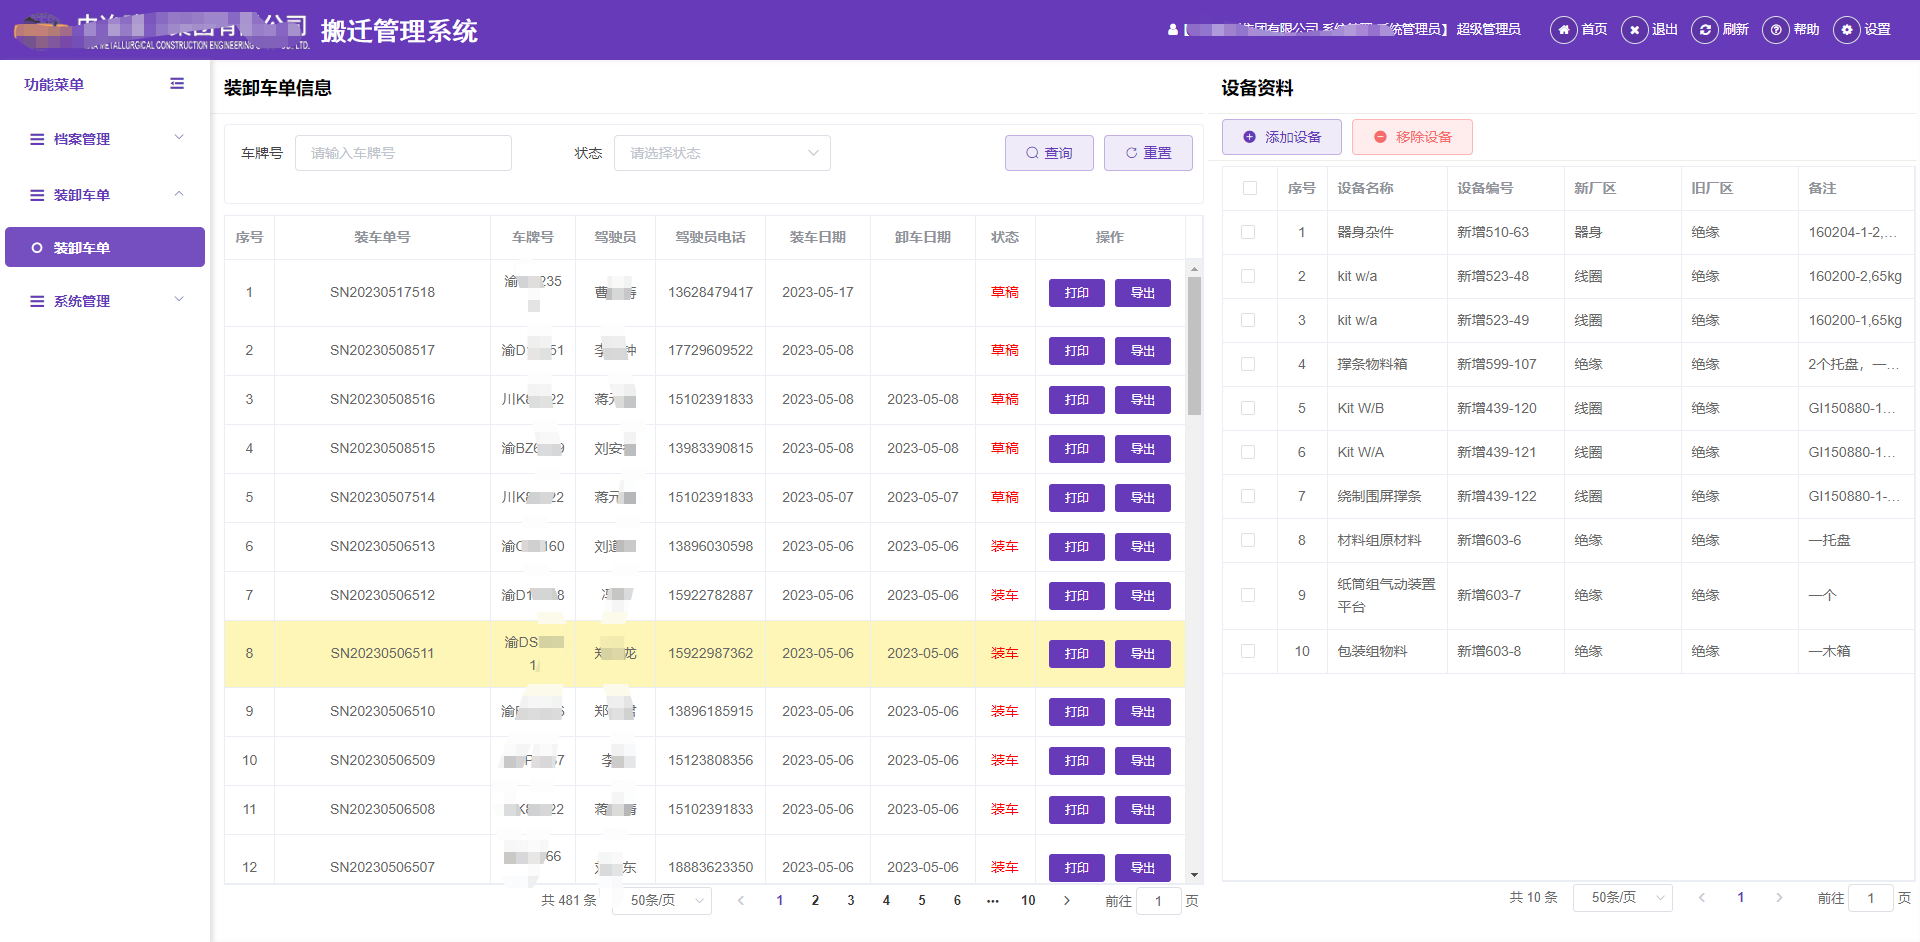Select row with order SN20230506513
Image resolution: width=1920 pixels, height=942 pixels.
(x=705, y=547)
